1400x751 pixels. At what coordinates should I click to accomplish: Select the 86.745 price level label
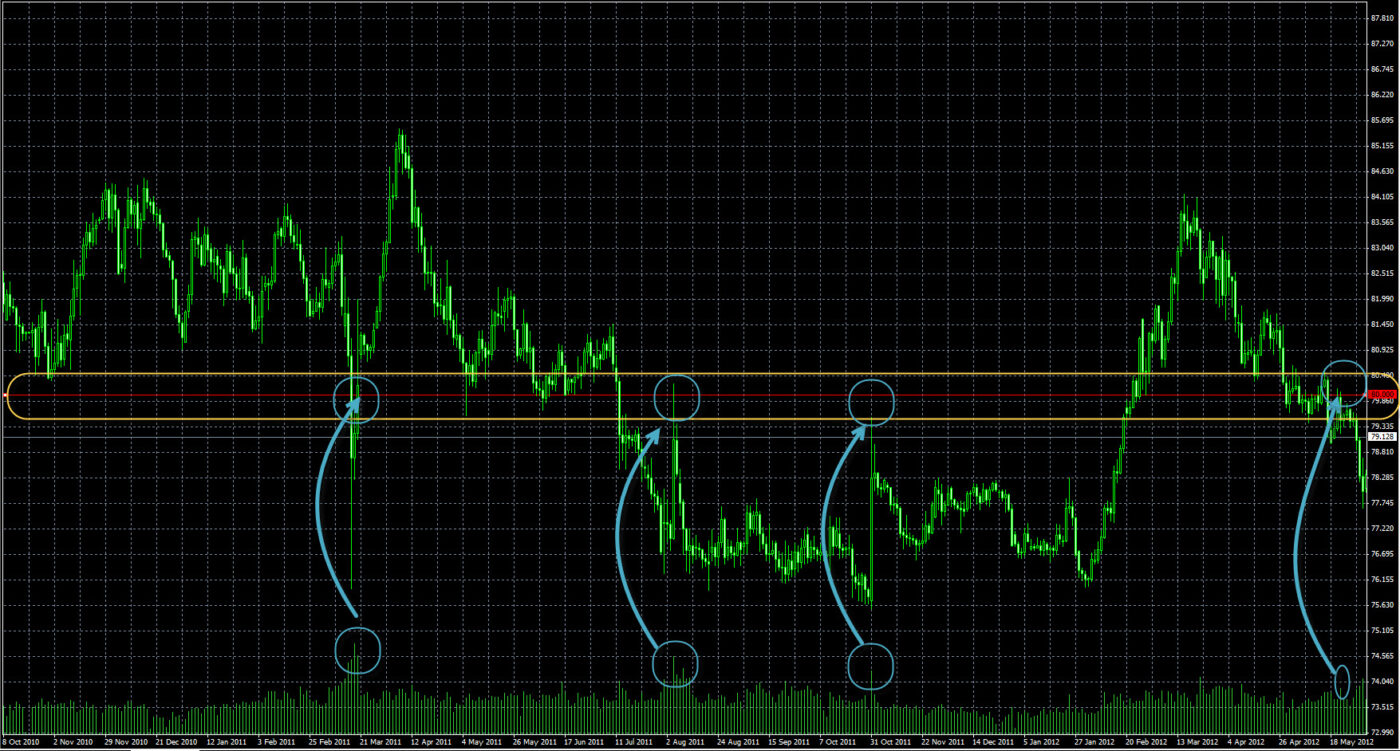pos(1382,69)
